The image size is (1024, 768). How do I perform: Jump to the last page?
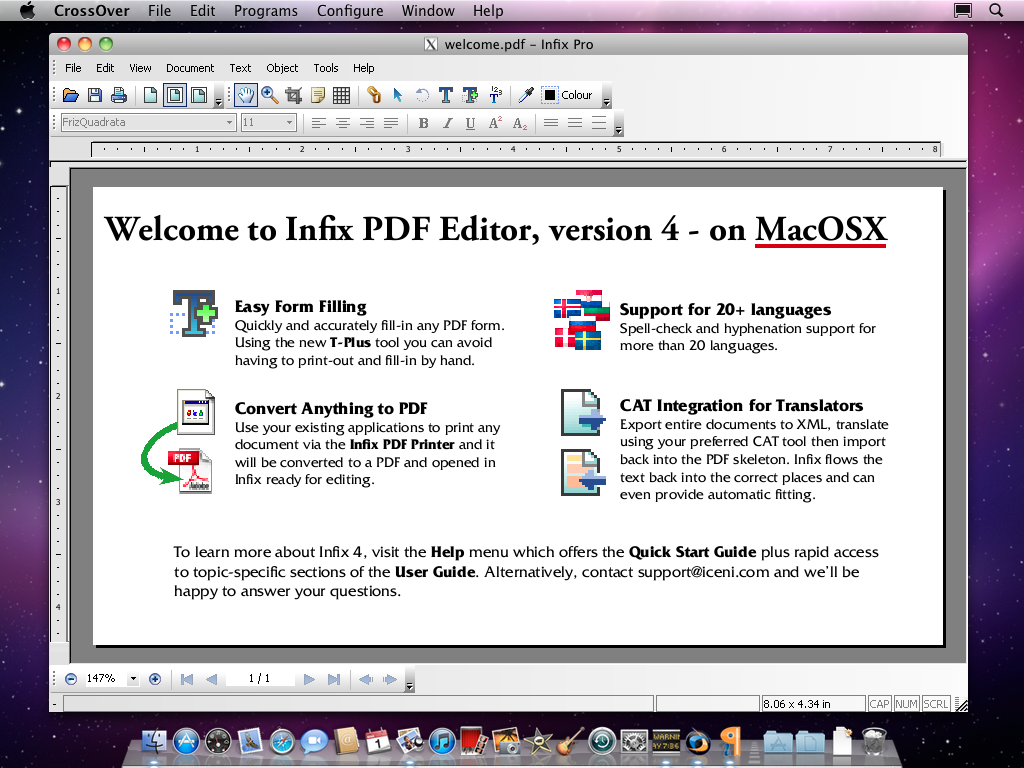tap(332, 678)
